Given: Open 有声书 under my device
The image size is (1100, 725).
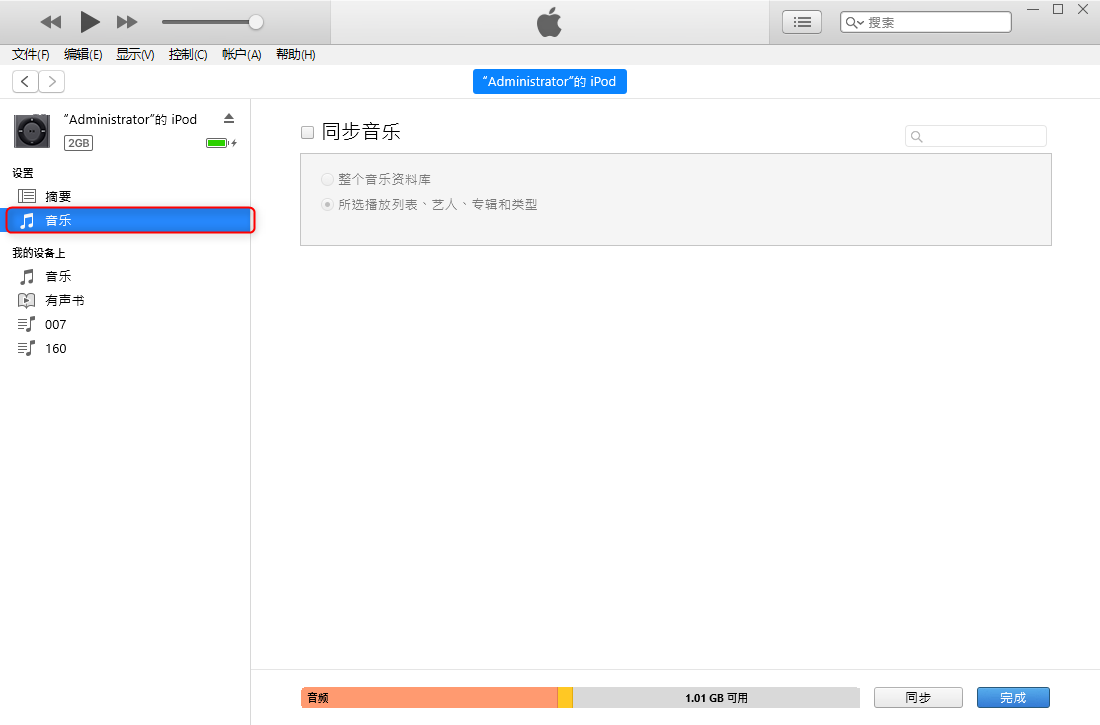Looking at the screenshot, I should (x=126, y=300).
